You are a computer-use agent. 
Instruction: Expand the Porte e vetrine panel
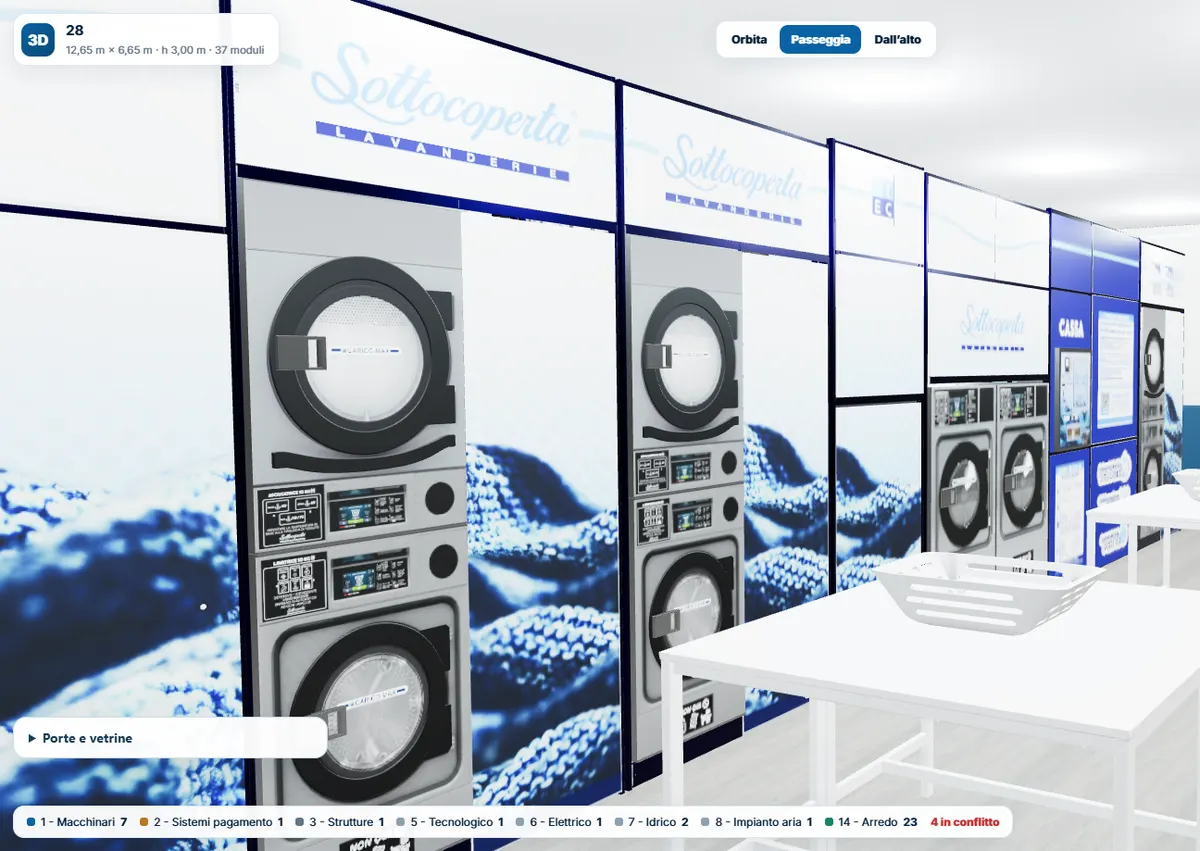point(170,738)
